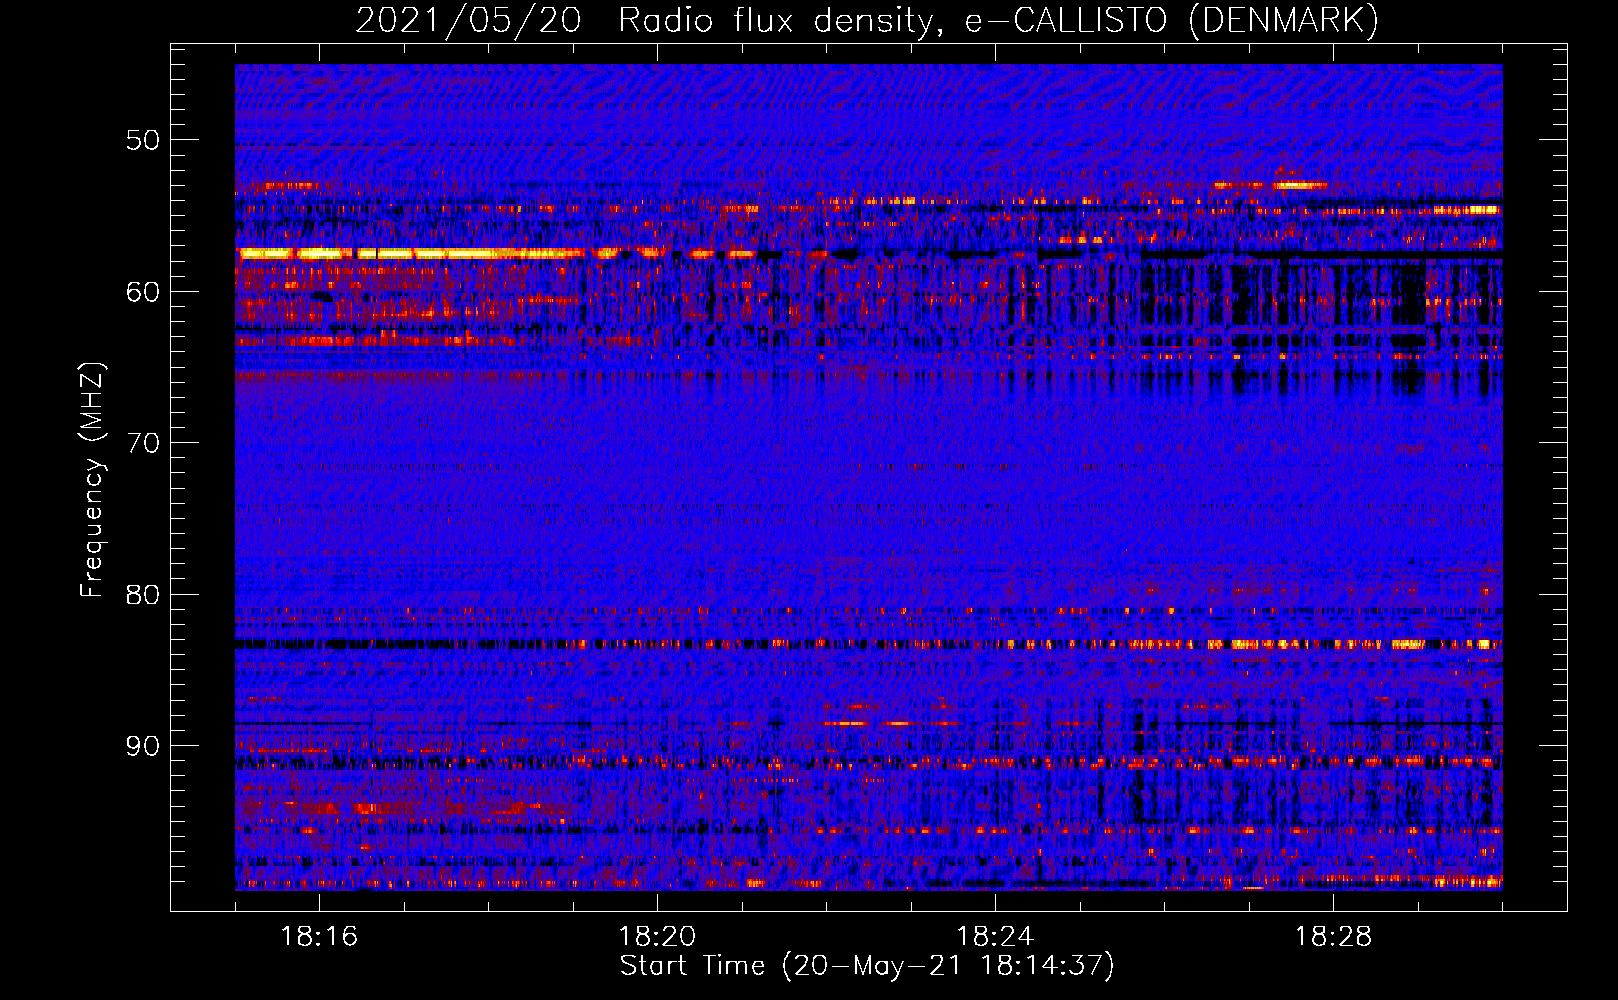Click the 'Frequency (MHZ)' axis label

92,479
